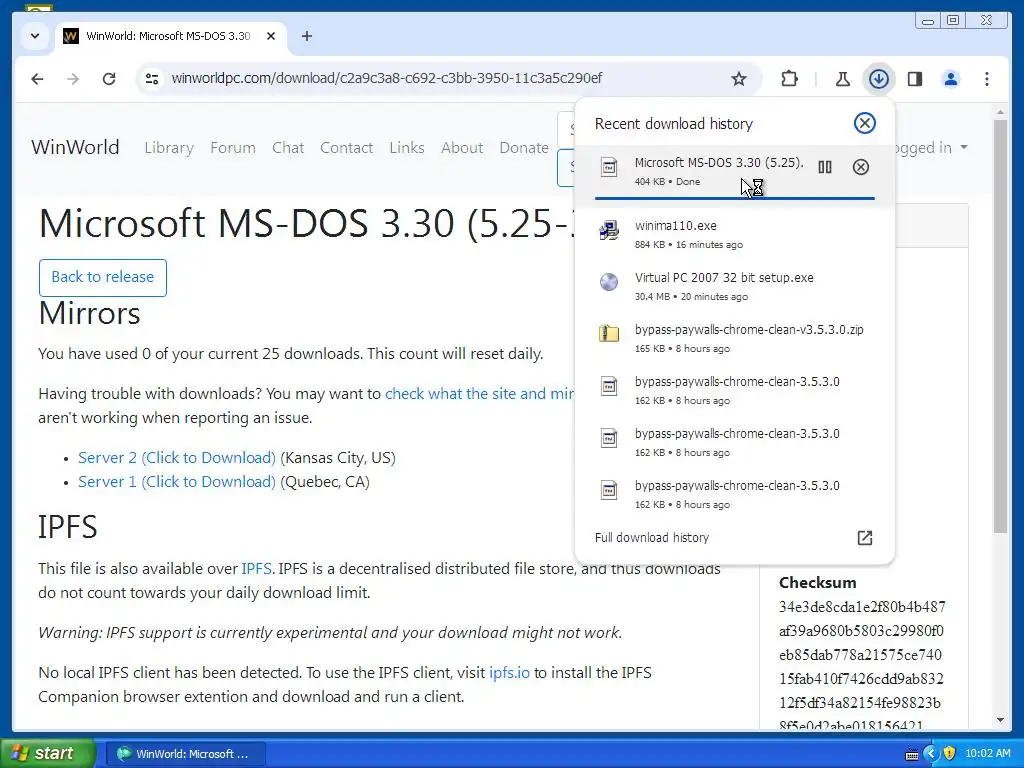Viewport: 1024px width, 768px height.
Task: Open the Extensions puzzle icon
Action: click(790, 79)
